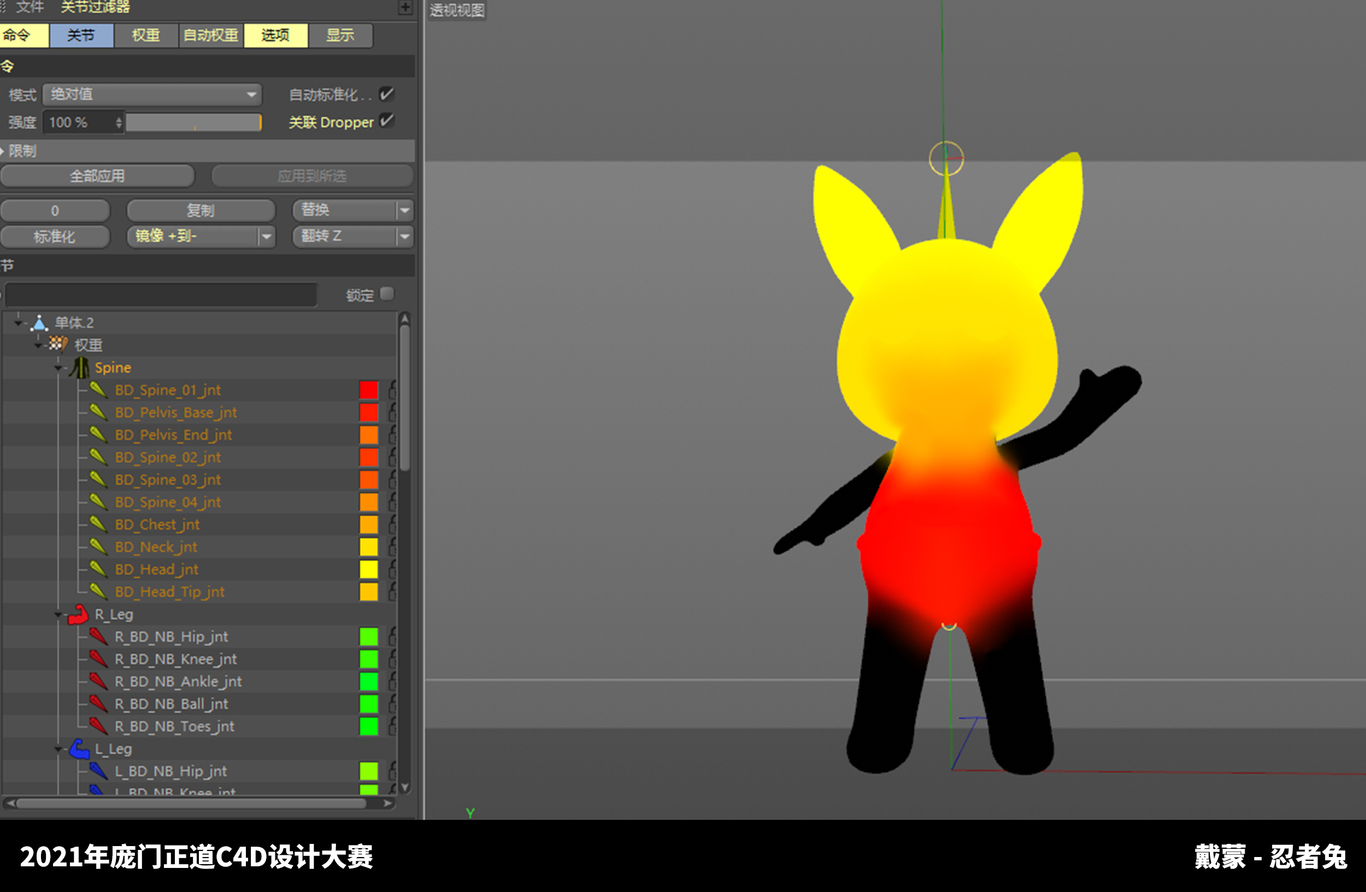The image size is (1366, 892).
Task: Switch to the 显示 tab
Action: coord(340,35)
